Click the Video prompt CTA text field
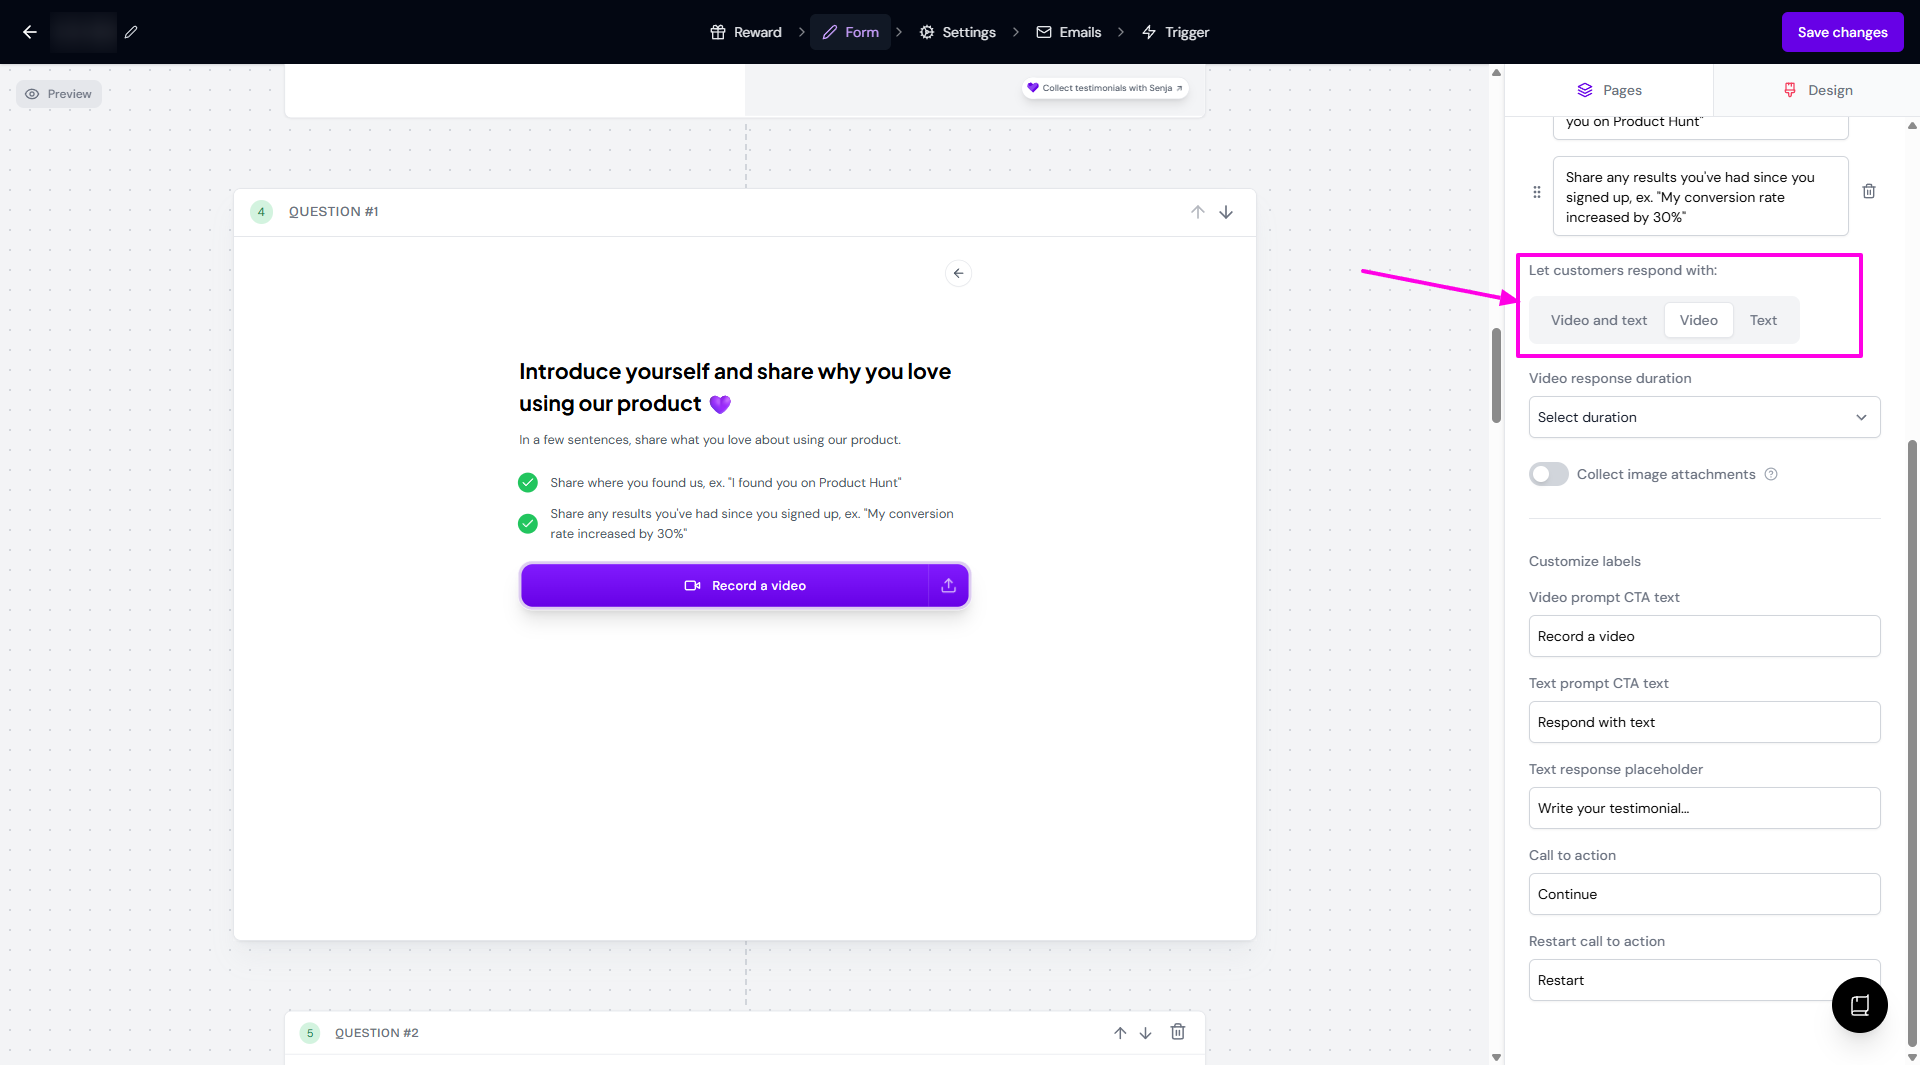This screenshot has height=1065, width=1920. pos(1704,636)
